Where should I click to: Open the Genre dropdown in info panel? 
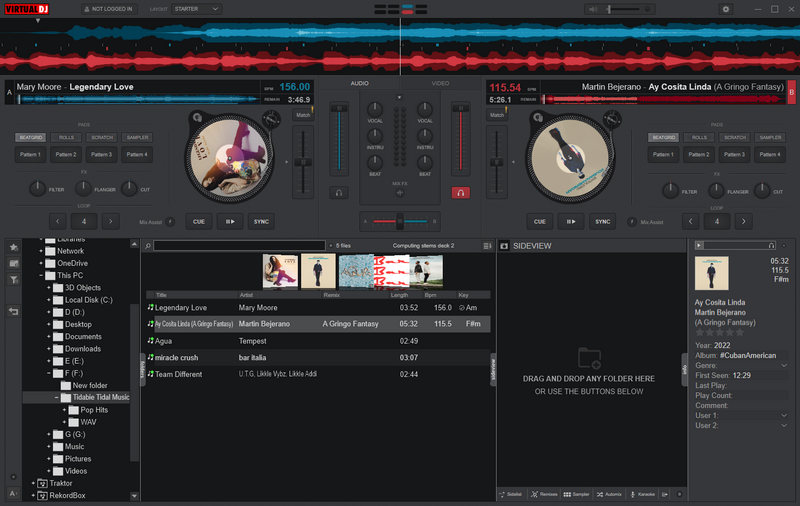click(784, 366)
